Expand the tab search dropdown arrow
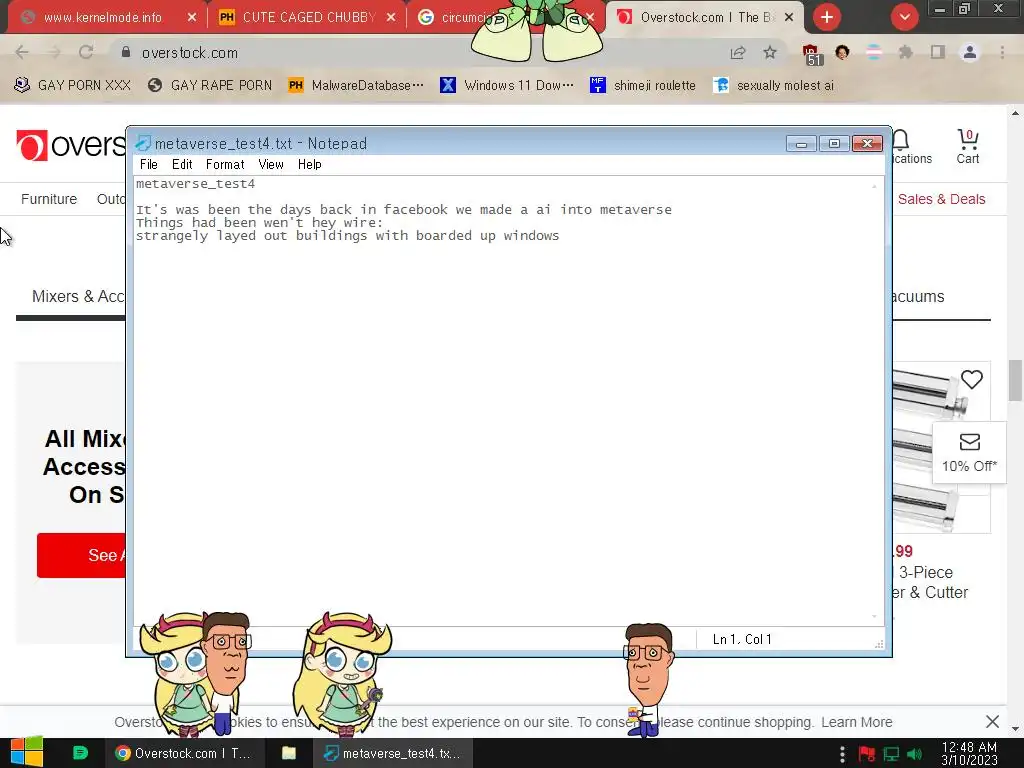This screenshot has width=1024, height=768. tap(904, 17)
